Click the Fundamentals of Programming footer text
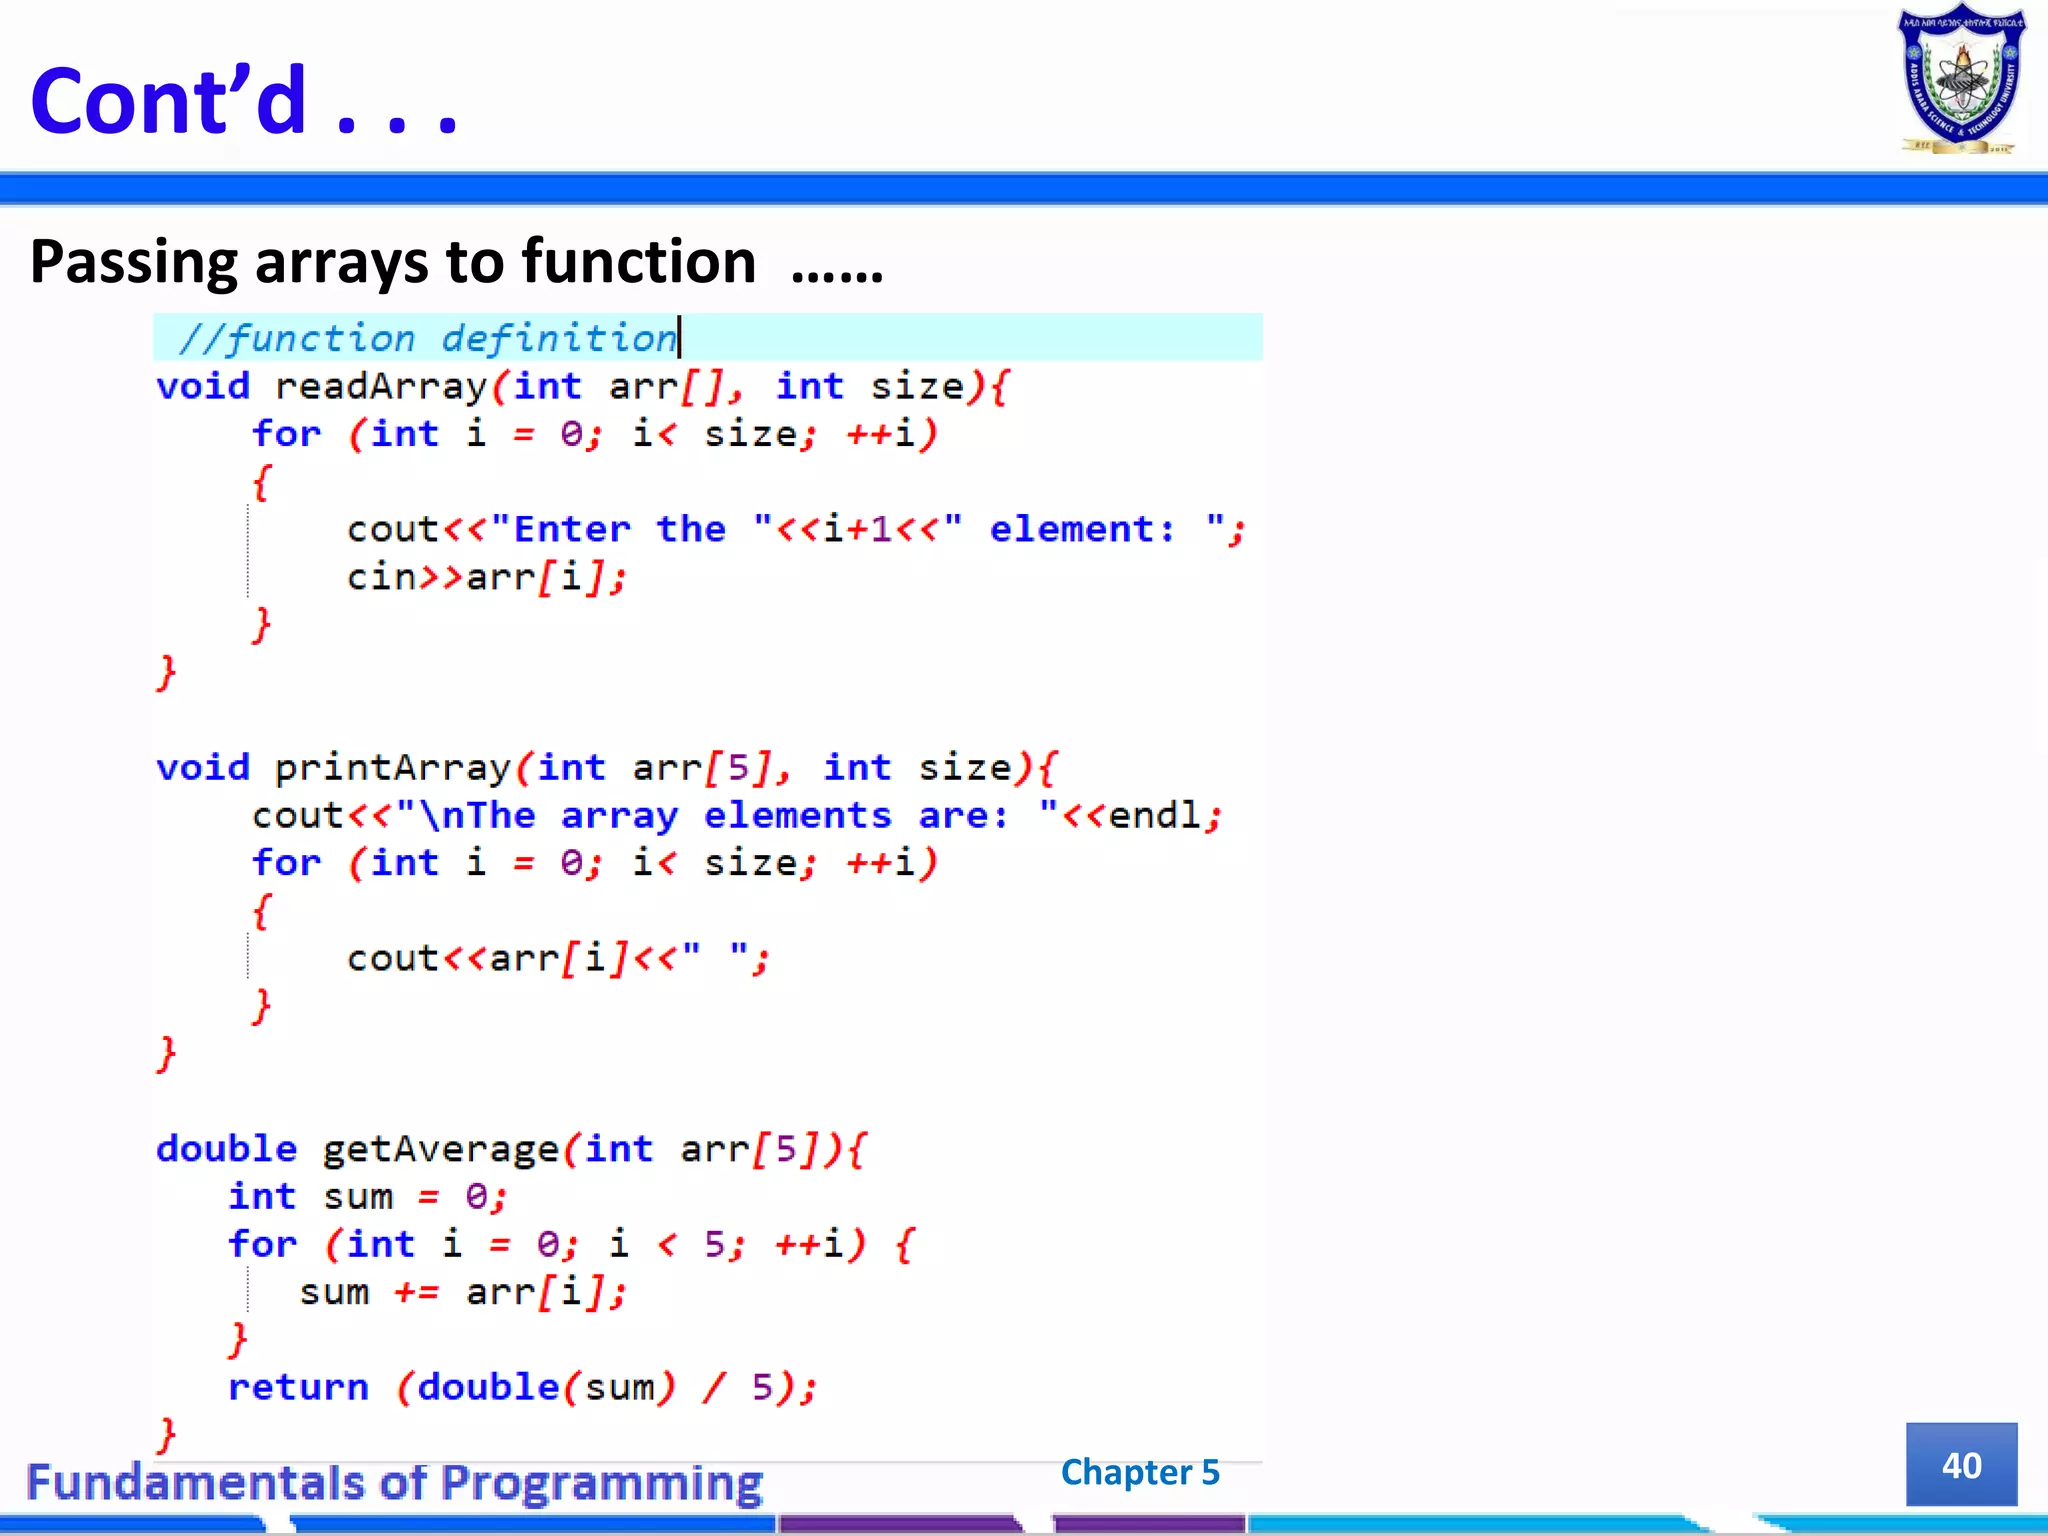Viewport: 2048px width, 1536px height. [394, 1482]
